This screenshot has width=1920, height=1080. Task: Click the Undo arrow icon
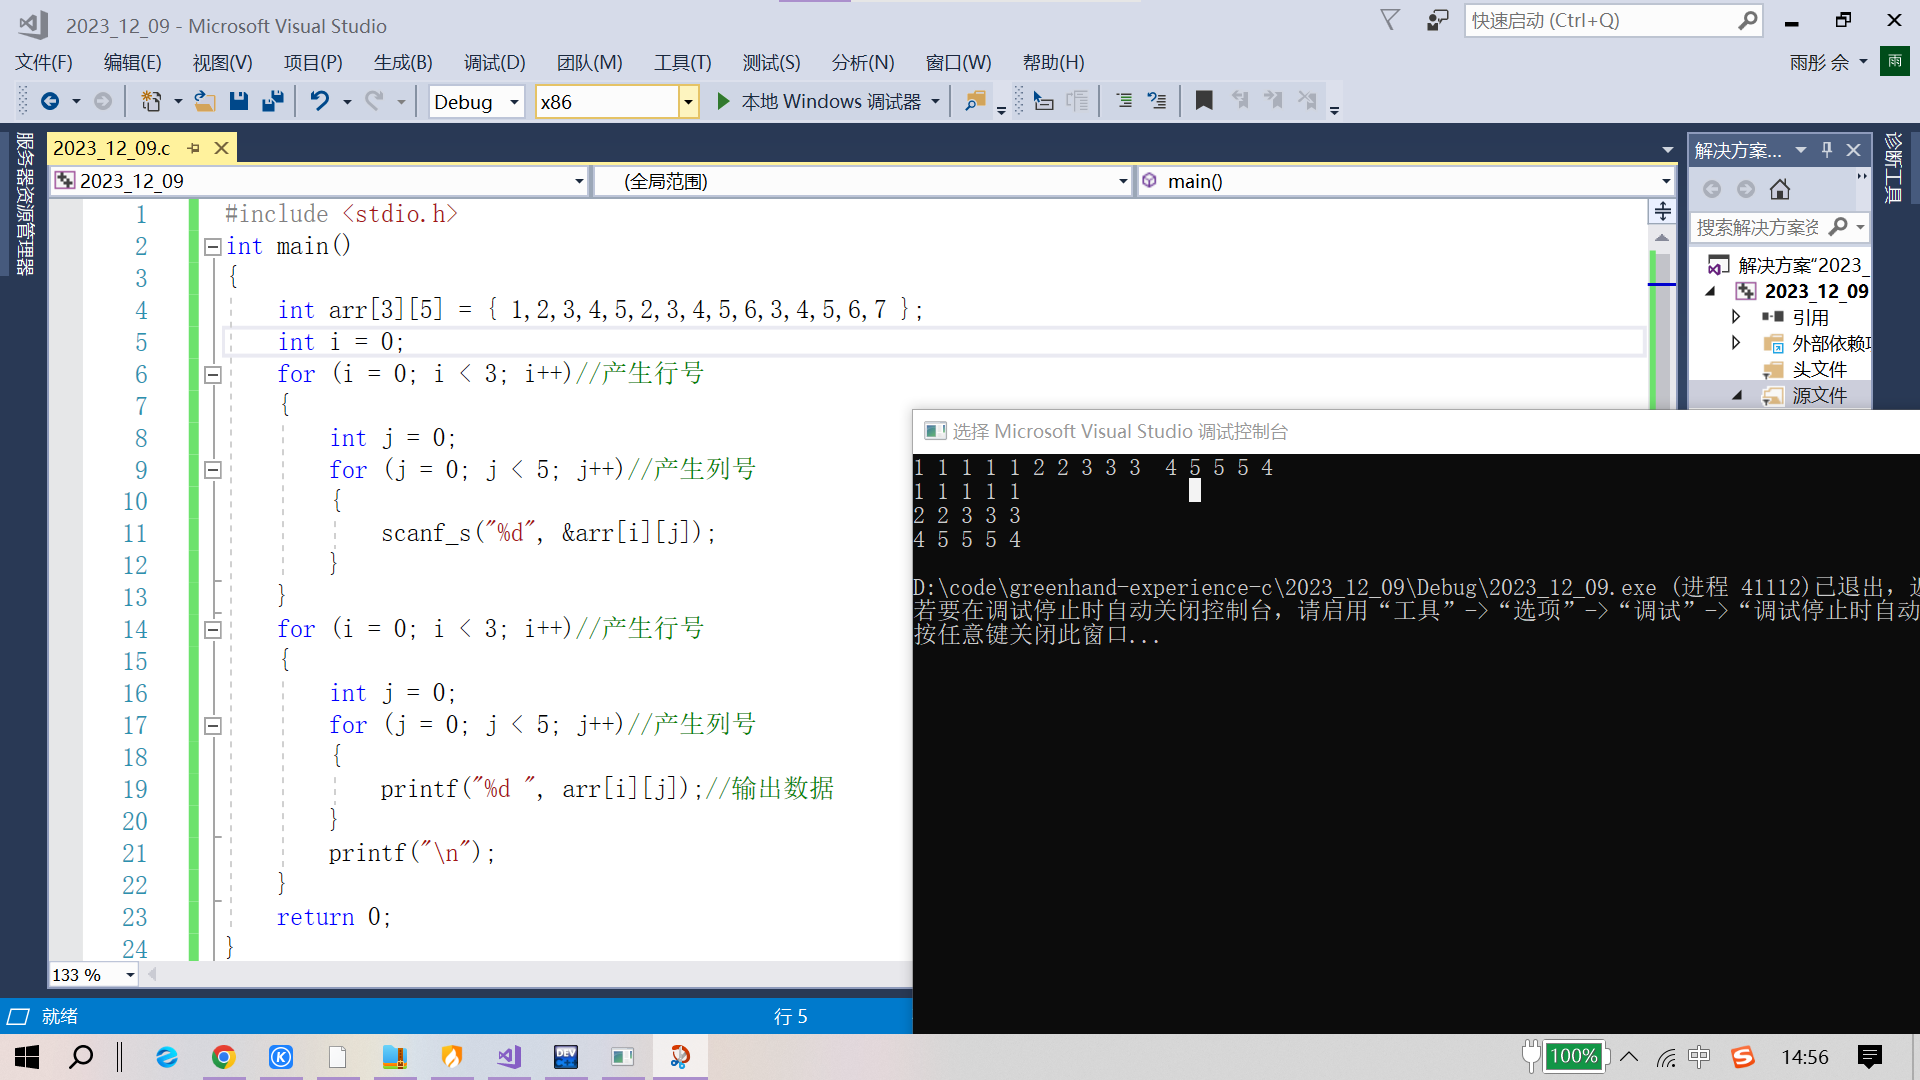coord(319,101)
